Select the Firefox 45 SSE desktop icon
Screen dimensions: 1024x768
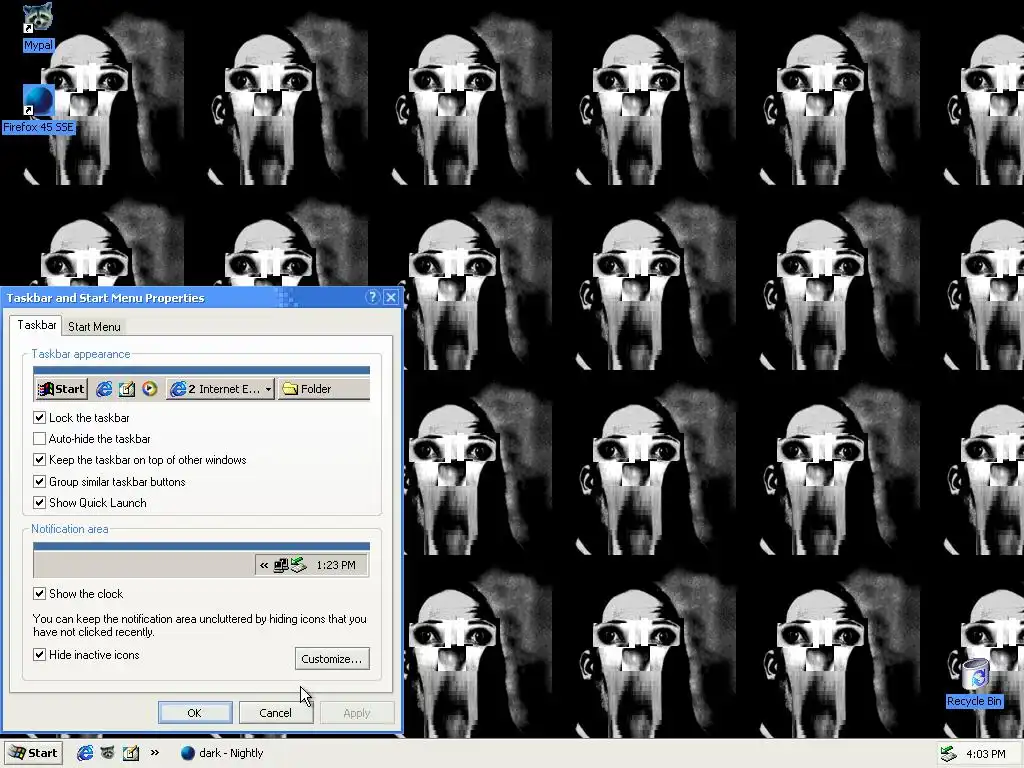point(38,109)
